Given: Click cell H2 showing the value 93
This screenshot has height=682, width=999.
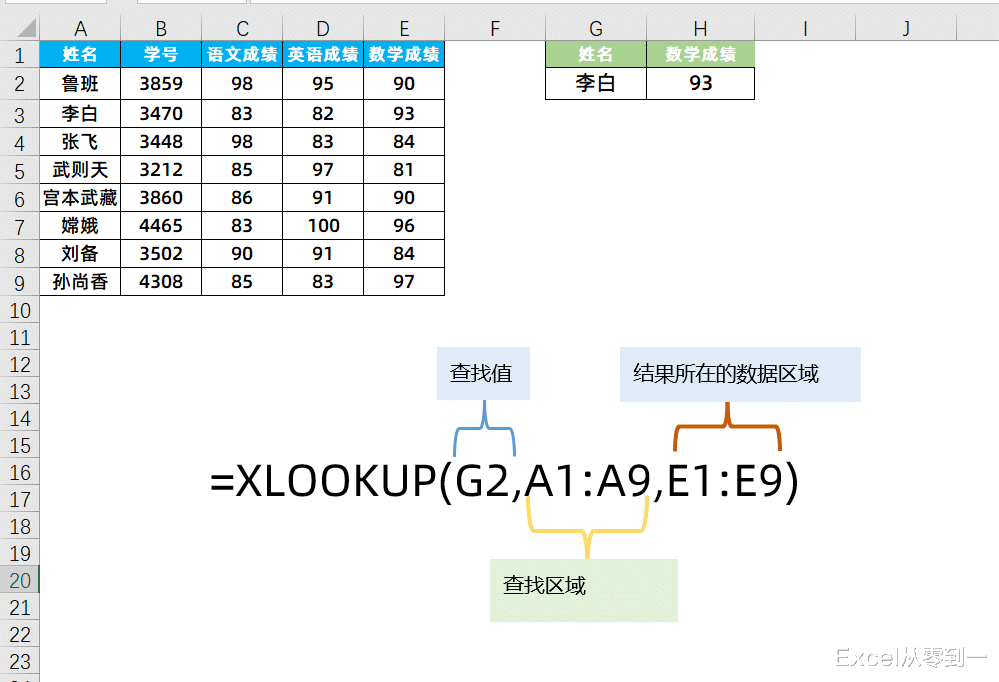Looking at the screenshot, I should [x=700, y=83].
